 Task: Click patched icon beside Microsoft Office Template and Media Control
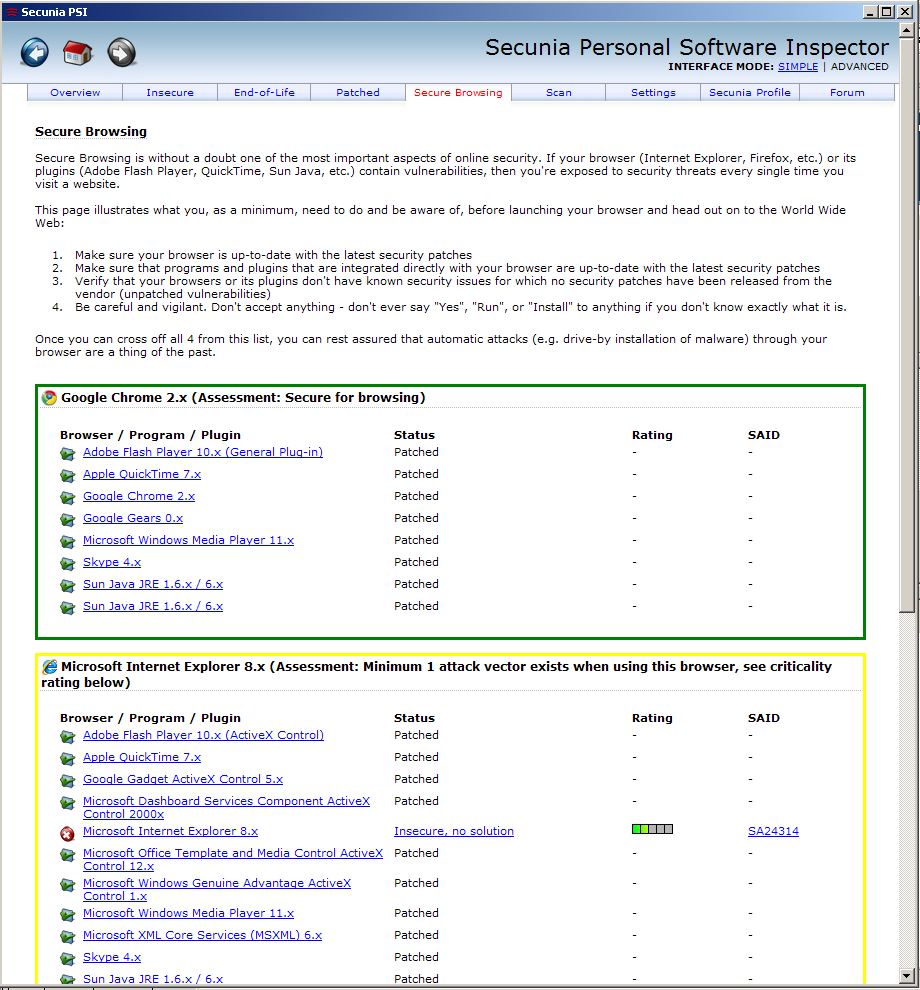pos(68,855)
